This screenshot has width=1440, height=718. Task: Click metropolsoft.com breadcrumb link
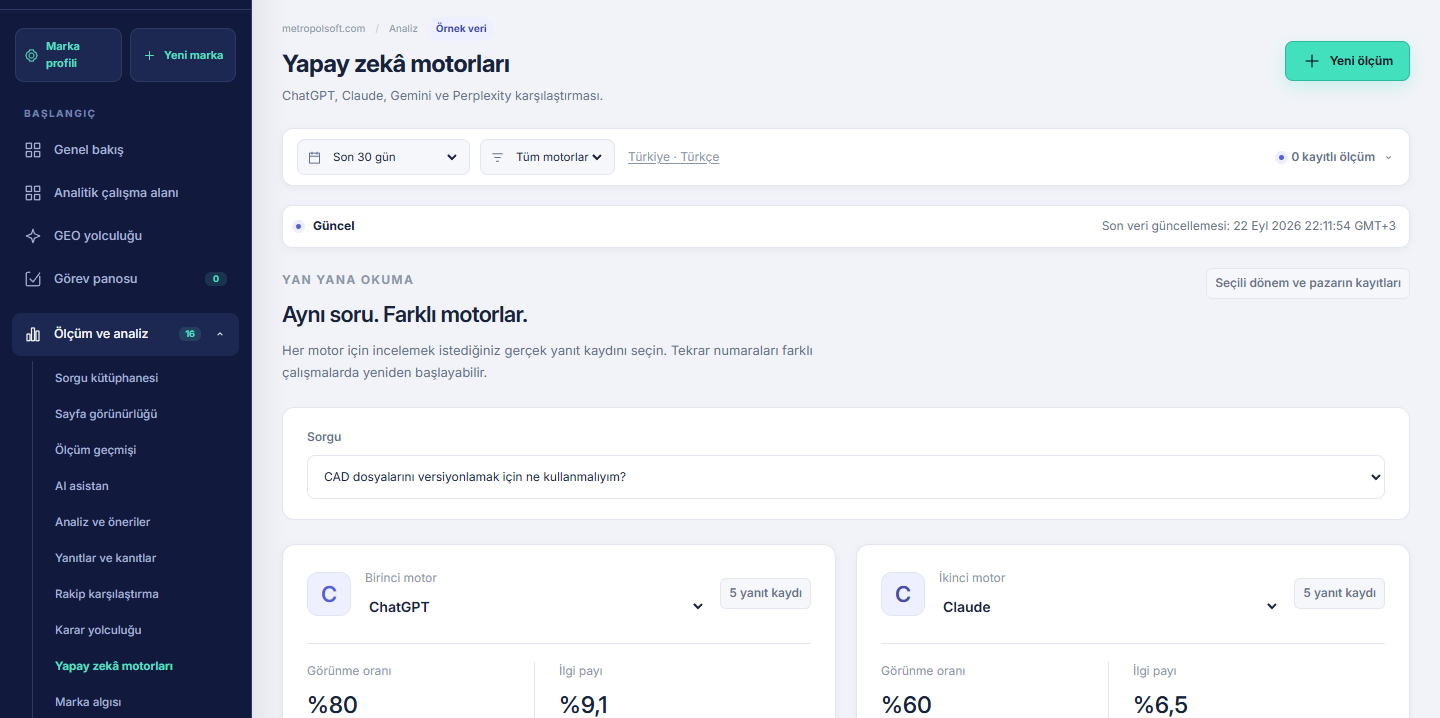324,28
